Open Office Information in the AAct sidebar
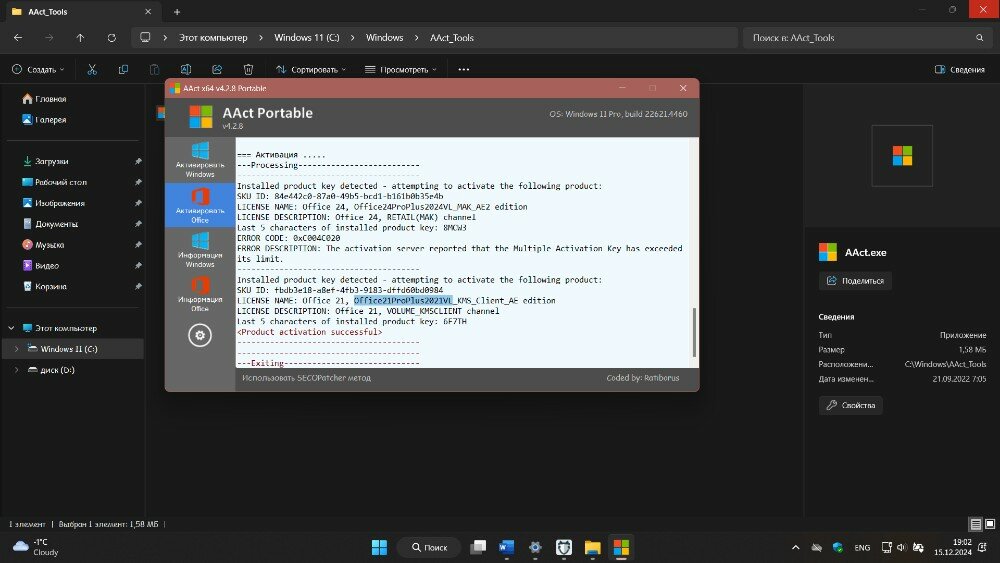1000x563 pixels. 200,294
